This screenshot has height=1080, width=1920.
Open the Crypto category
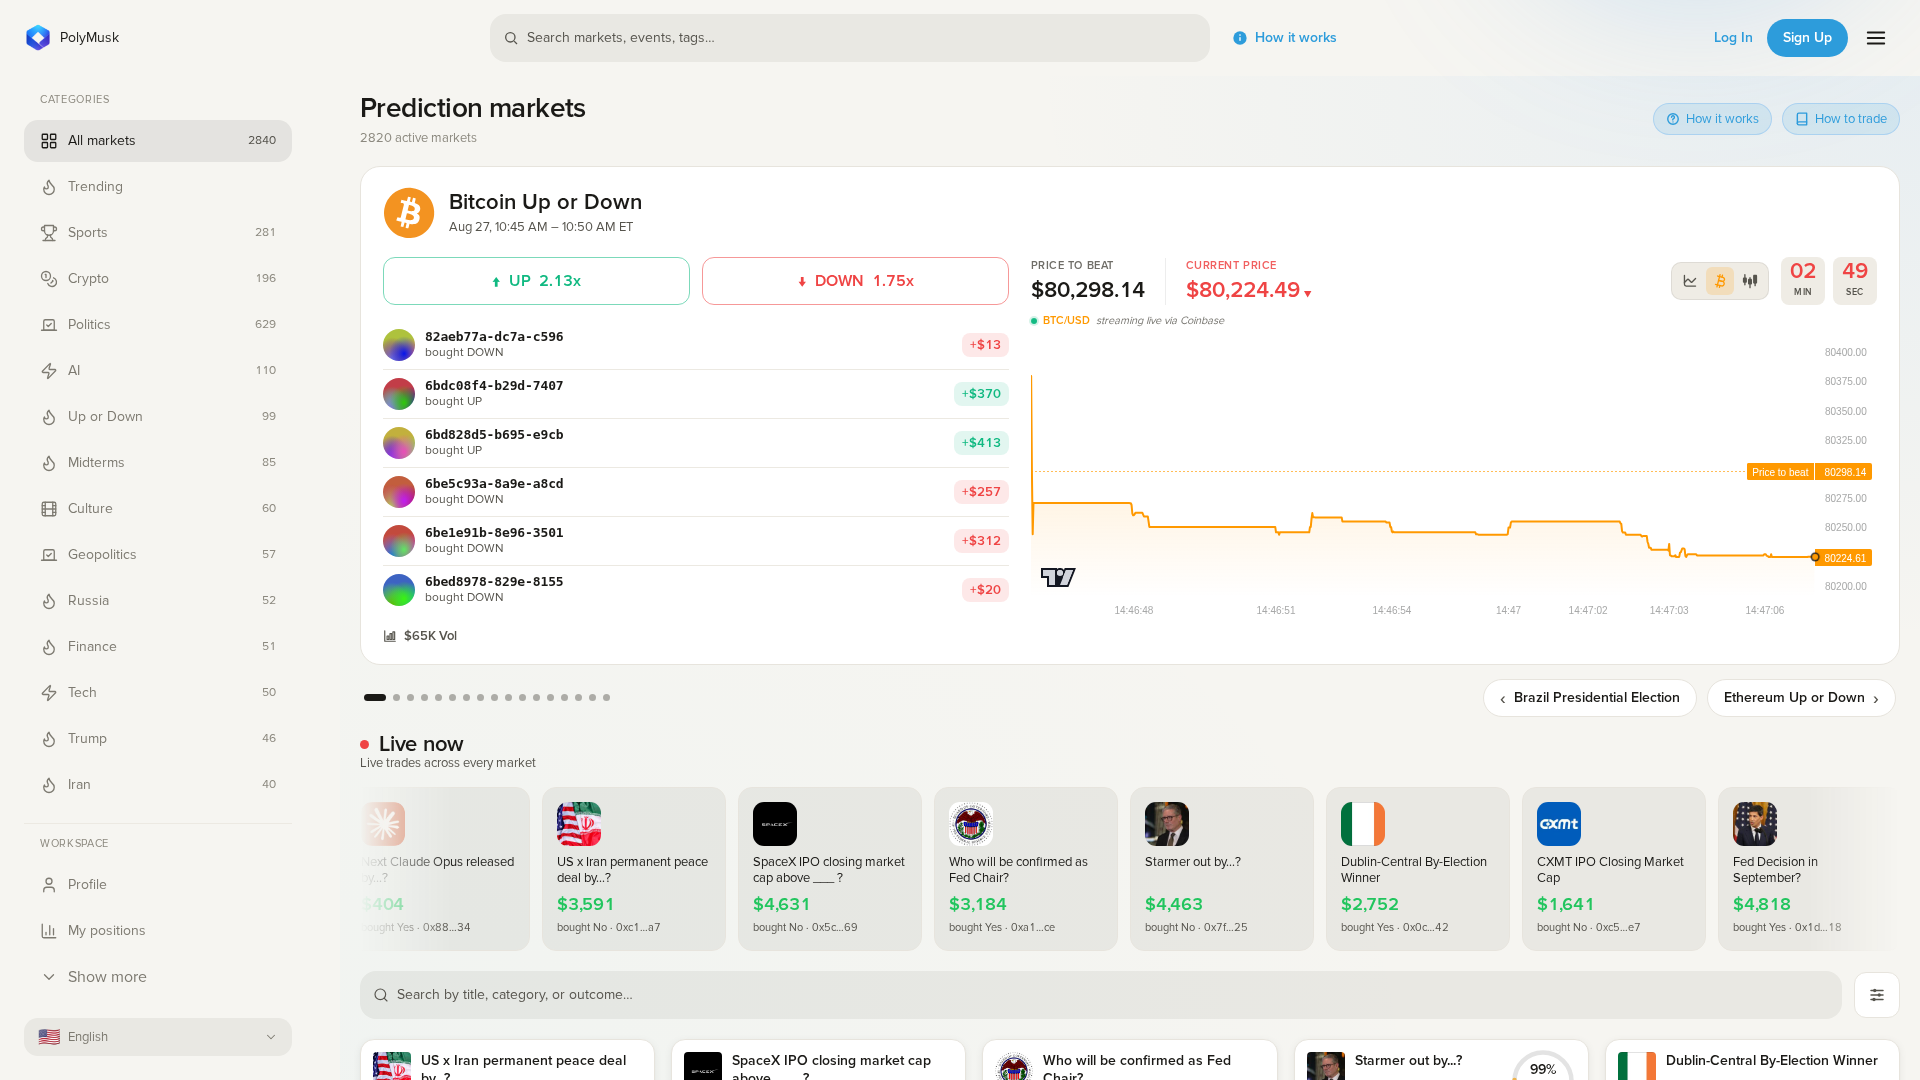point(158,279)
